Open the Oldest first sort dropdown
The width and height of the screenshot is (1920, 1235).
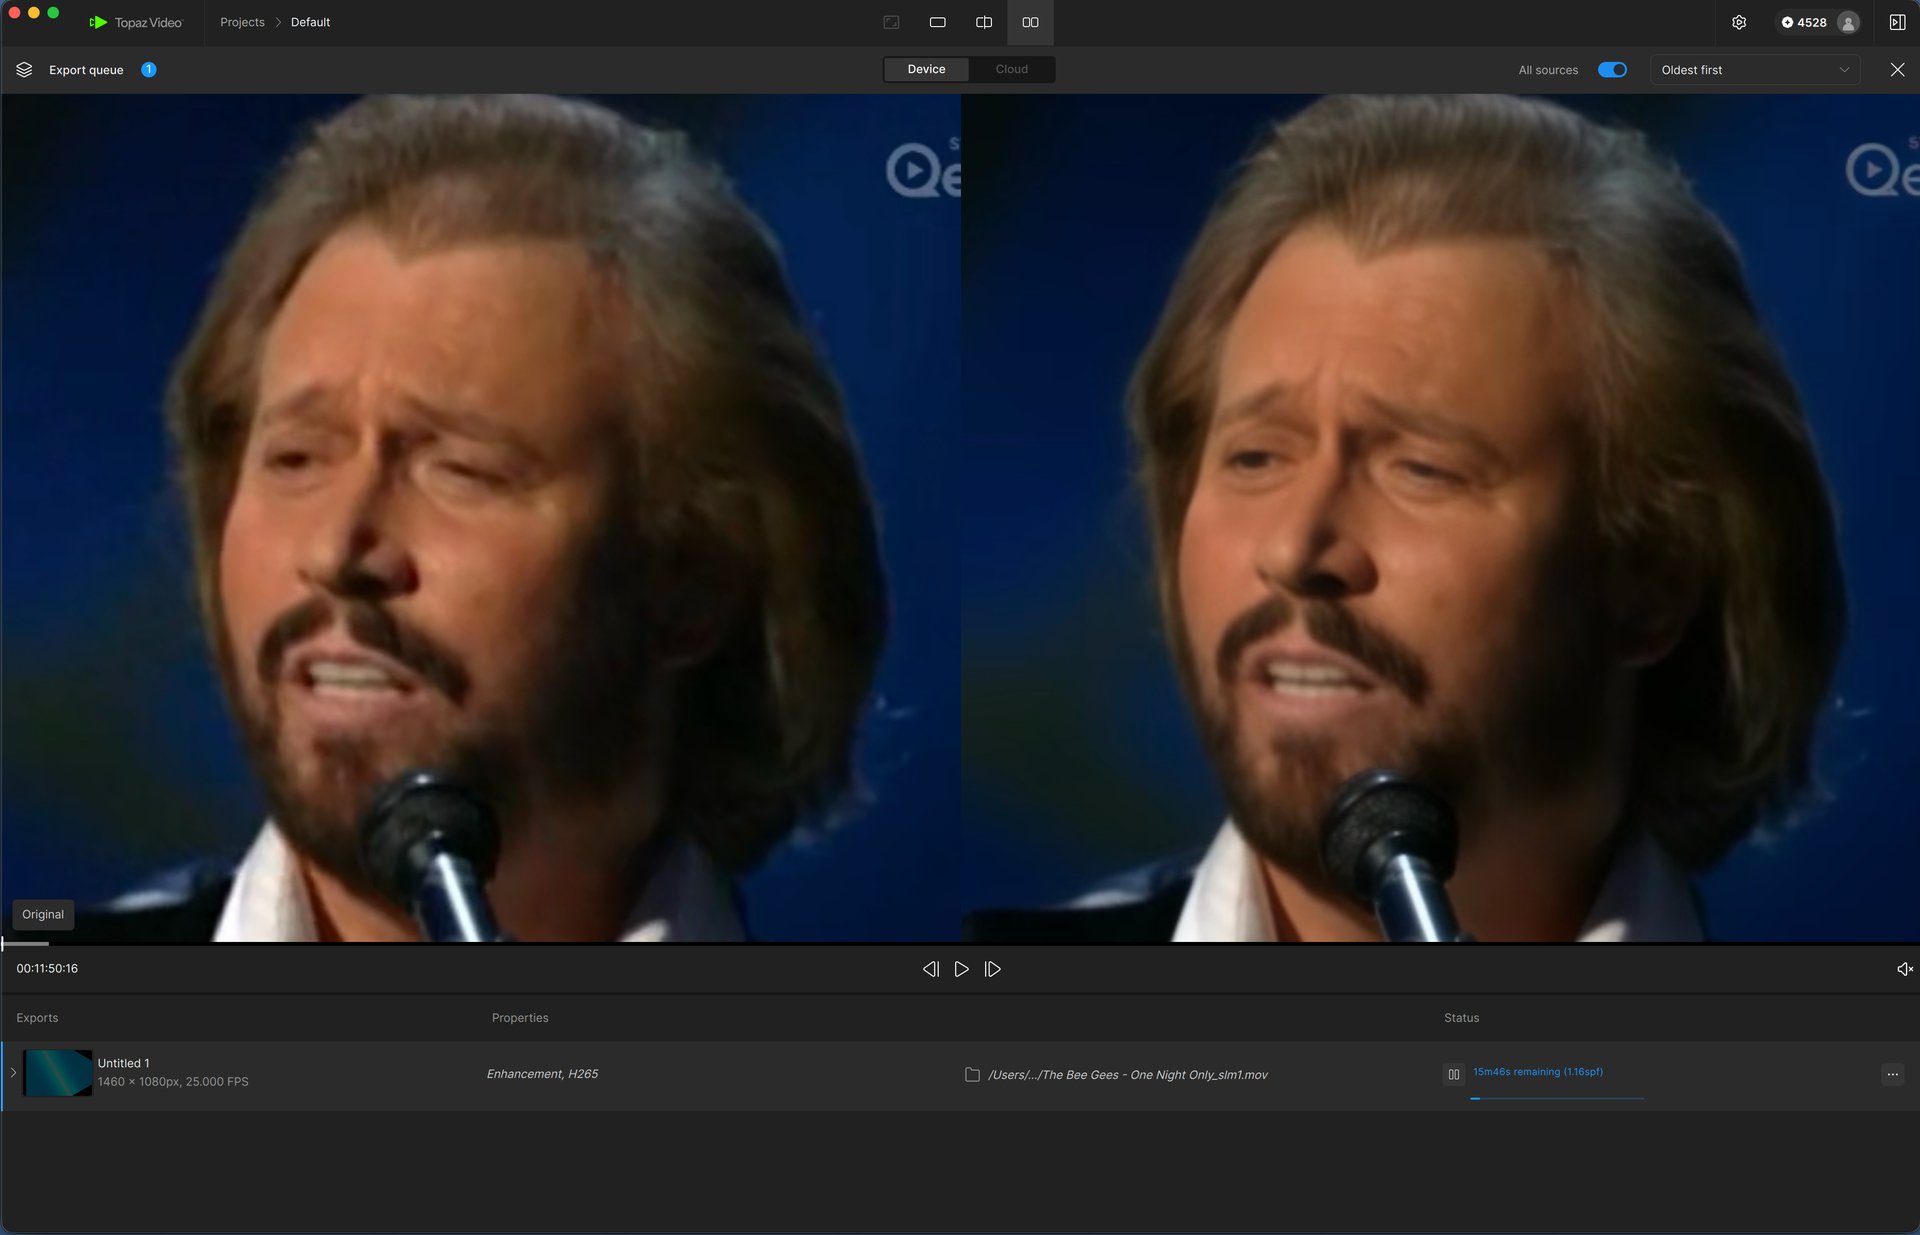click(1754, 70)
